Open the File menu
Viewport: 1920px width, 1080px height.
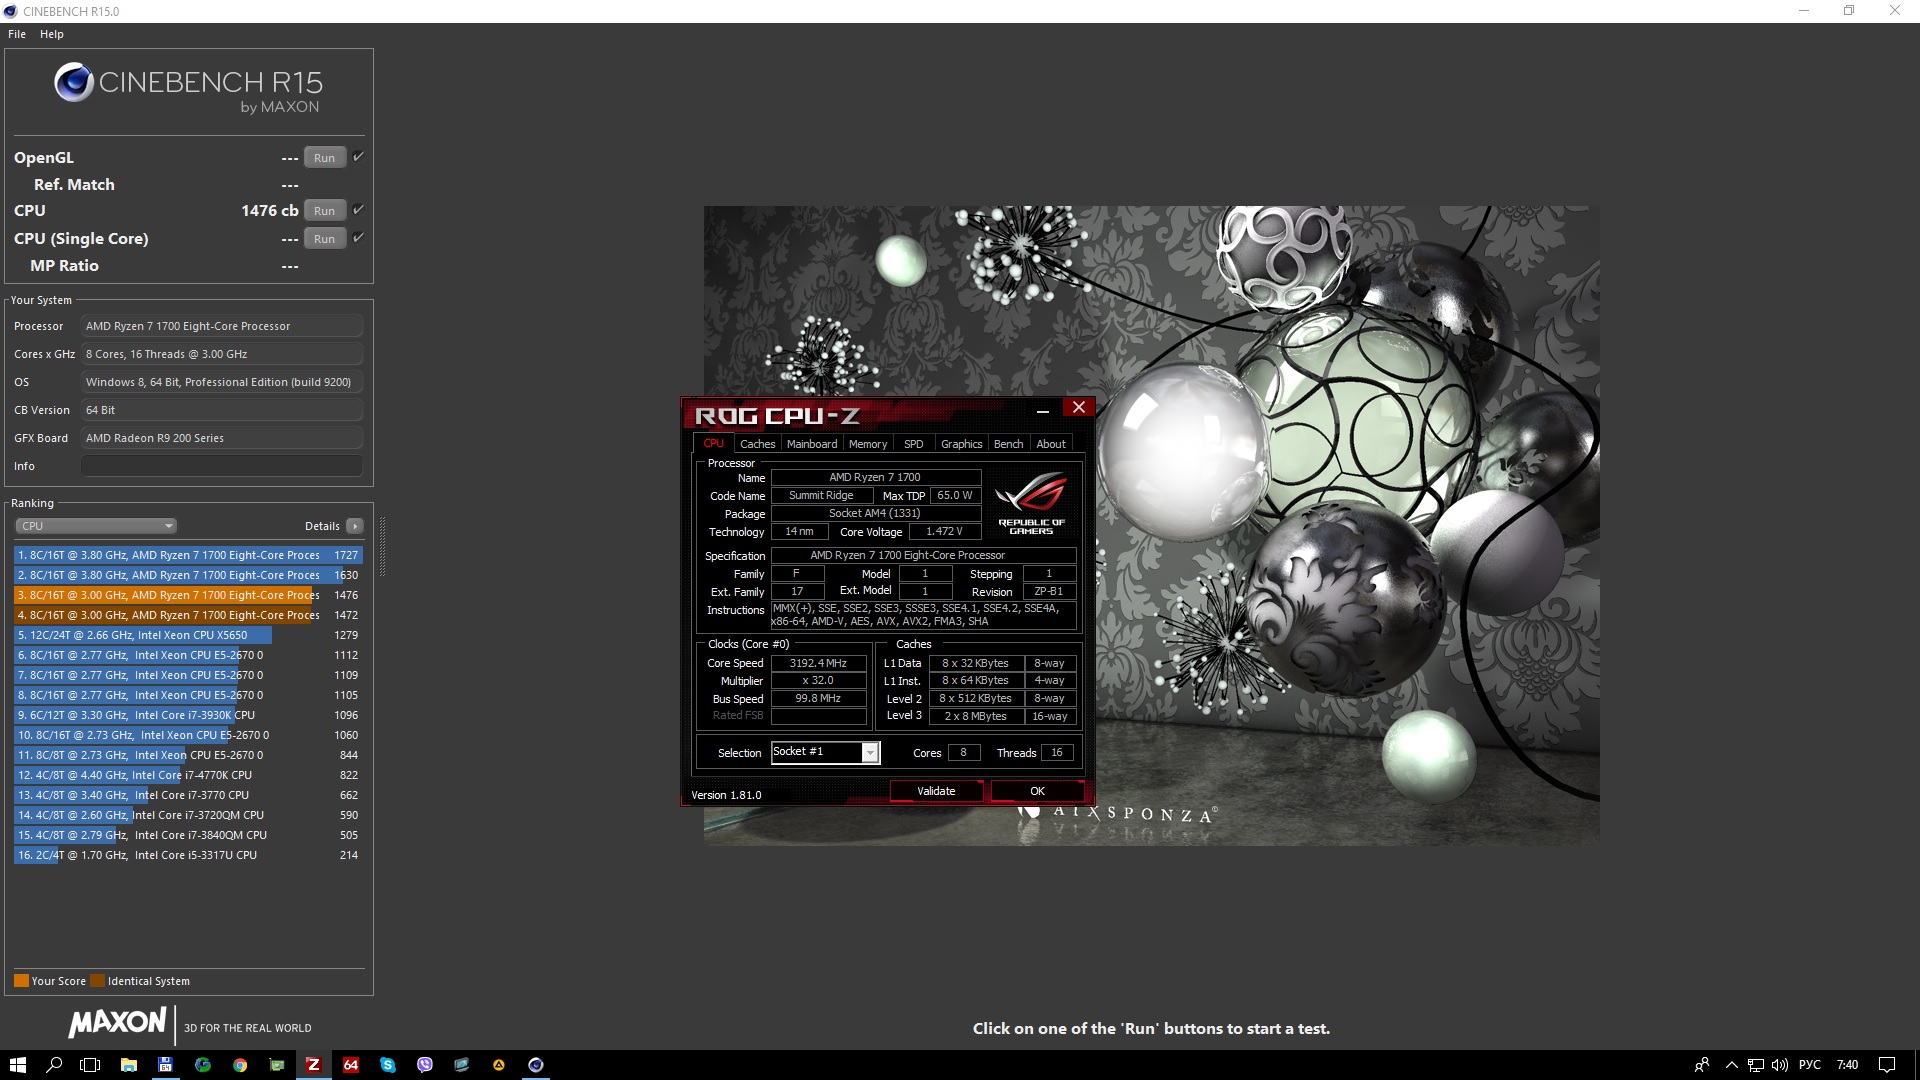[17, 34]
